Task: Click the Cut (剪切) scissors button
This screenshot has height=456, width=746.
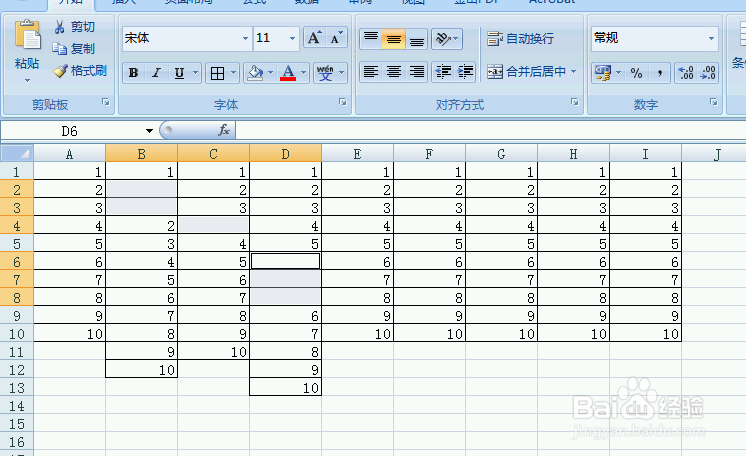Action: (74, 27)
